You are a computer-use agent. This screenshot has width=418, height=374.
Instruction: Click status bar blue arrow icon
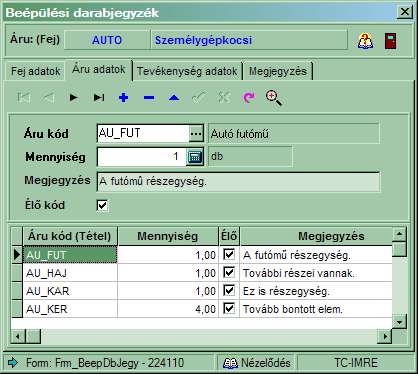point(13,362)
